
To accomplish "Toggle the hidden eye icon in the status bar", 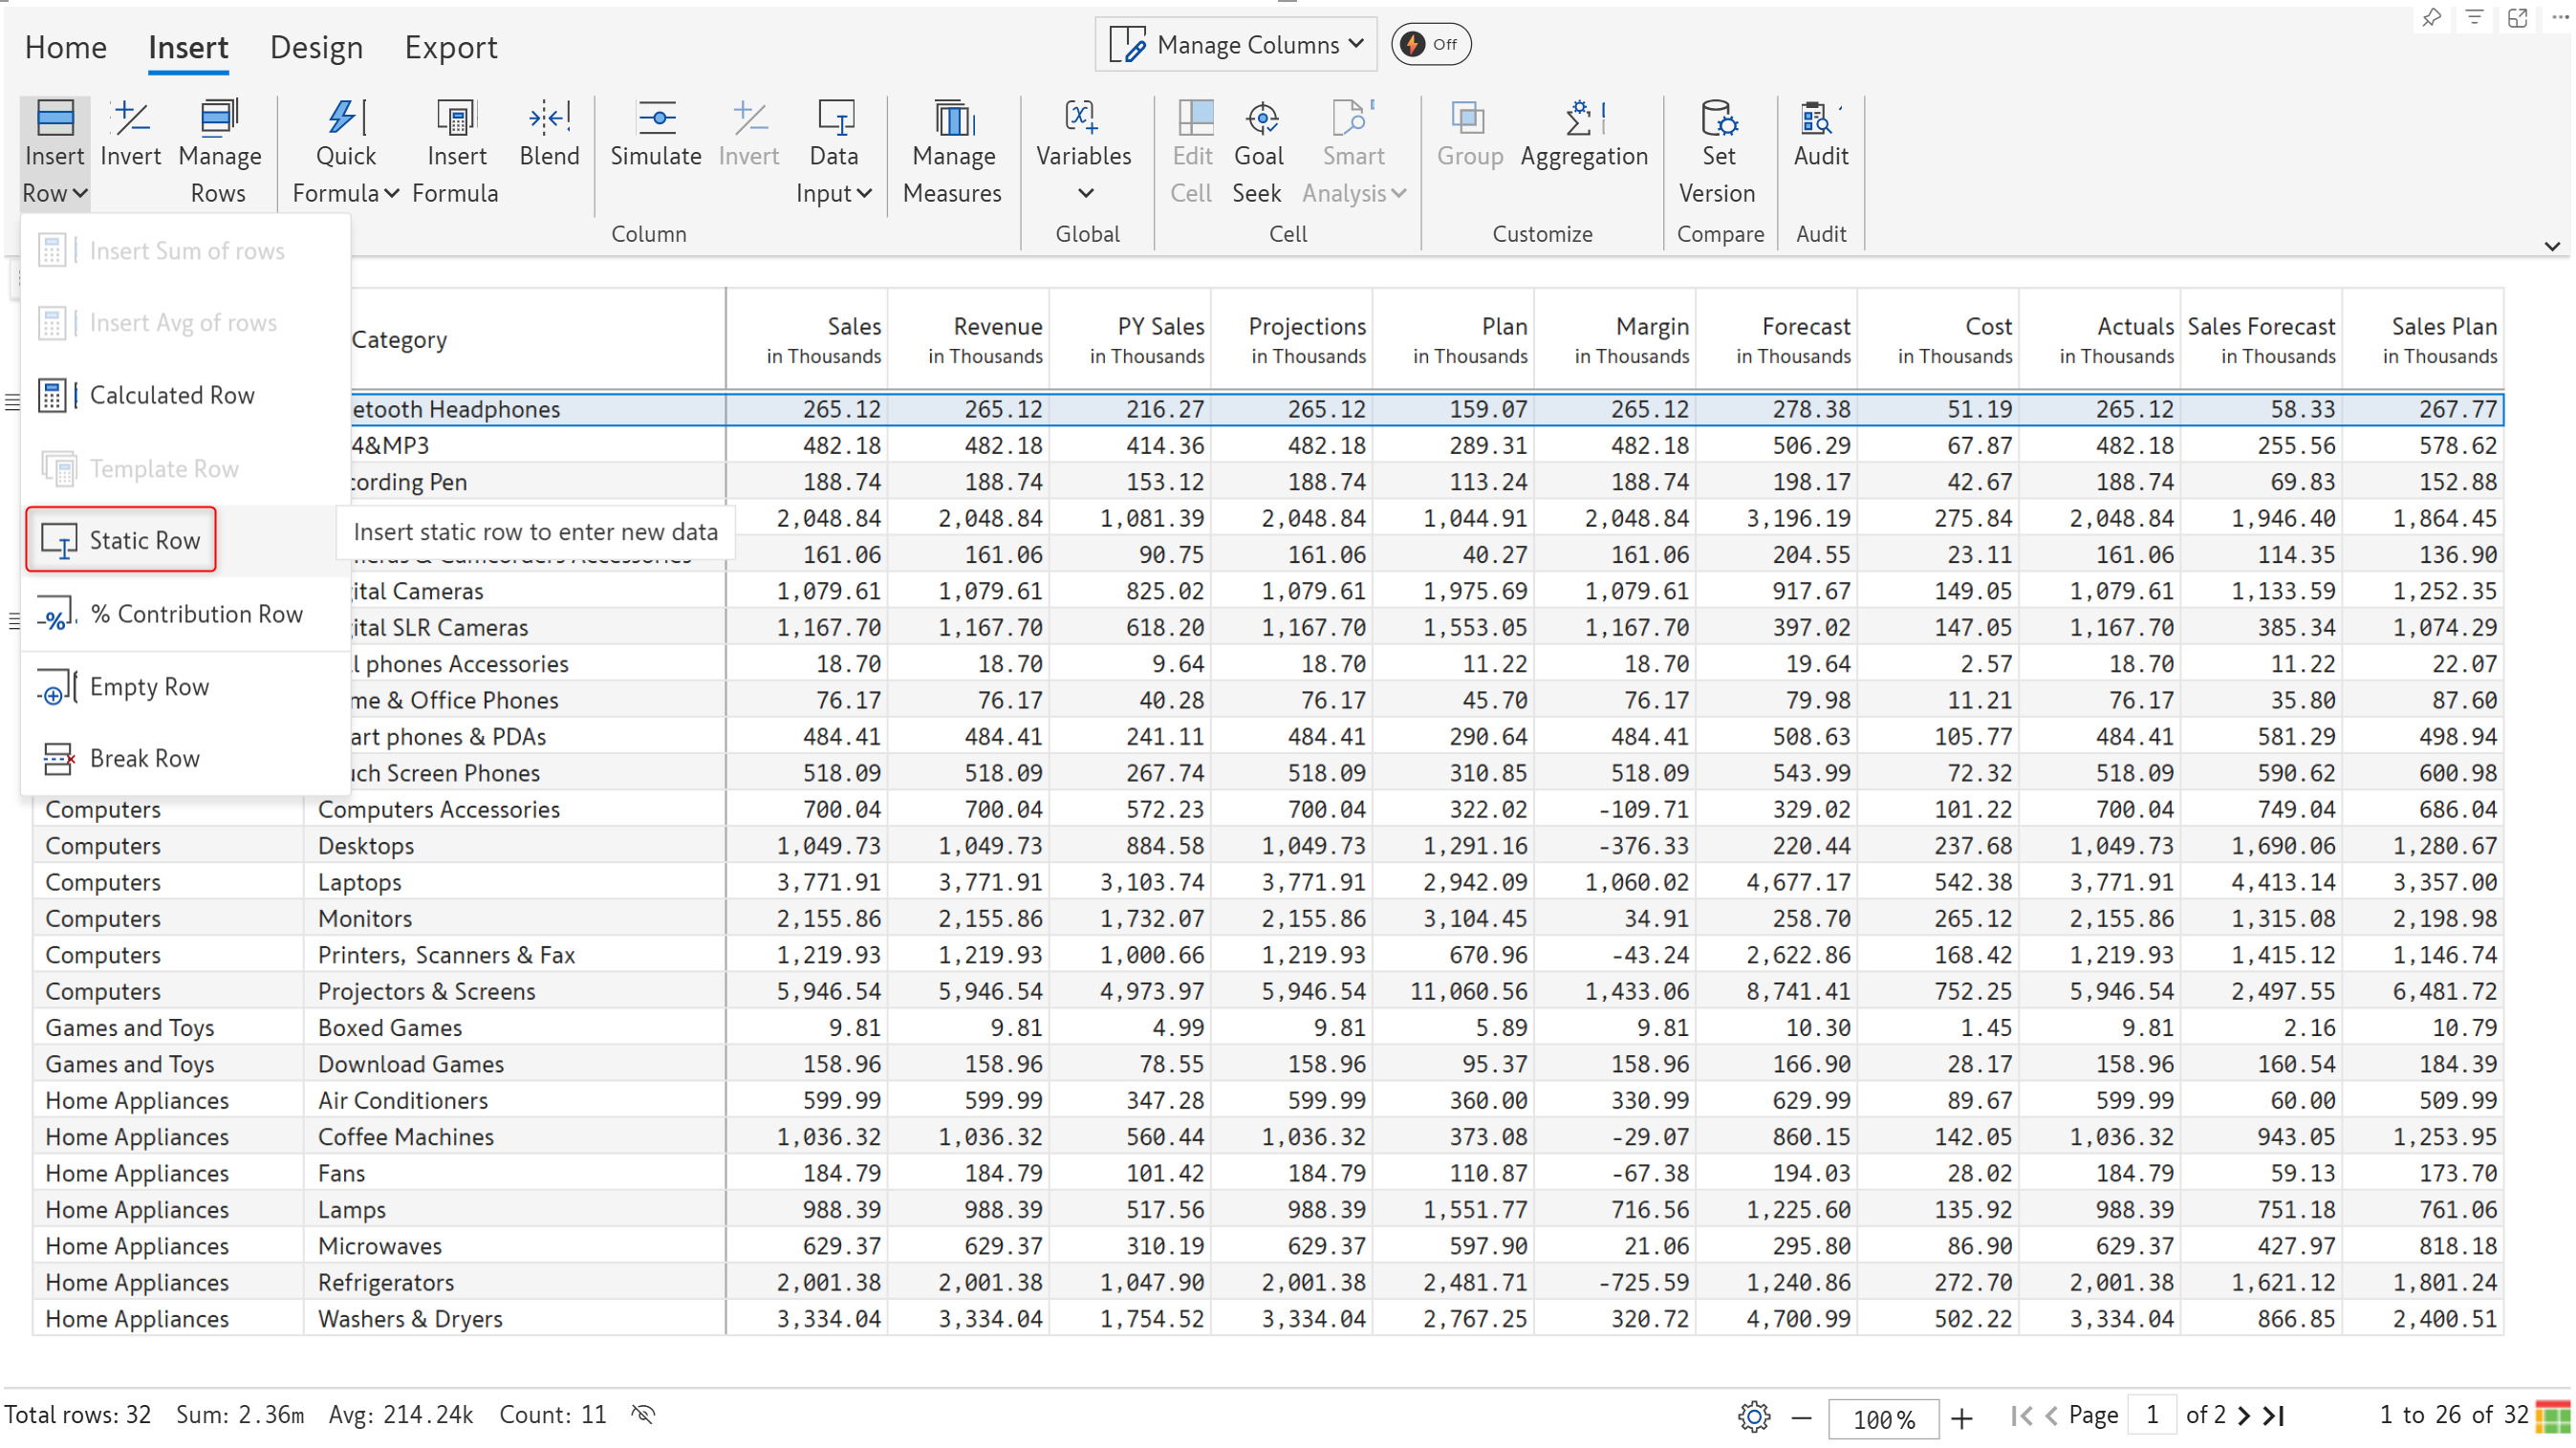I will click(643, 1414).
